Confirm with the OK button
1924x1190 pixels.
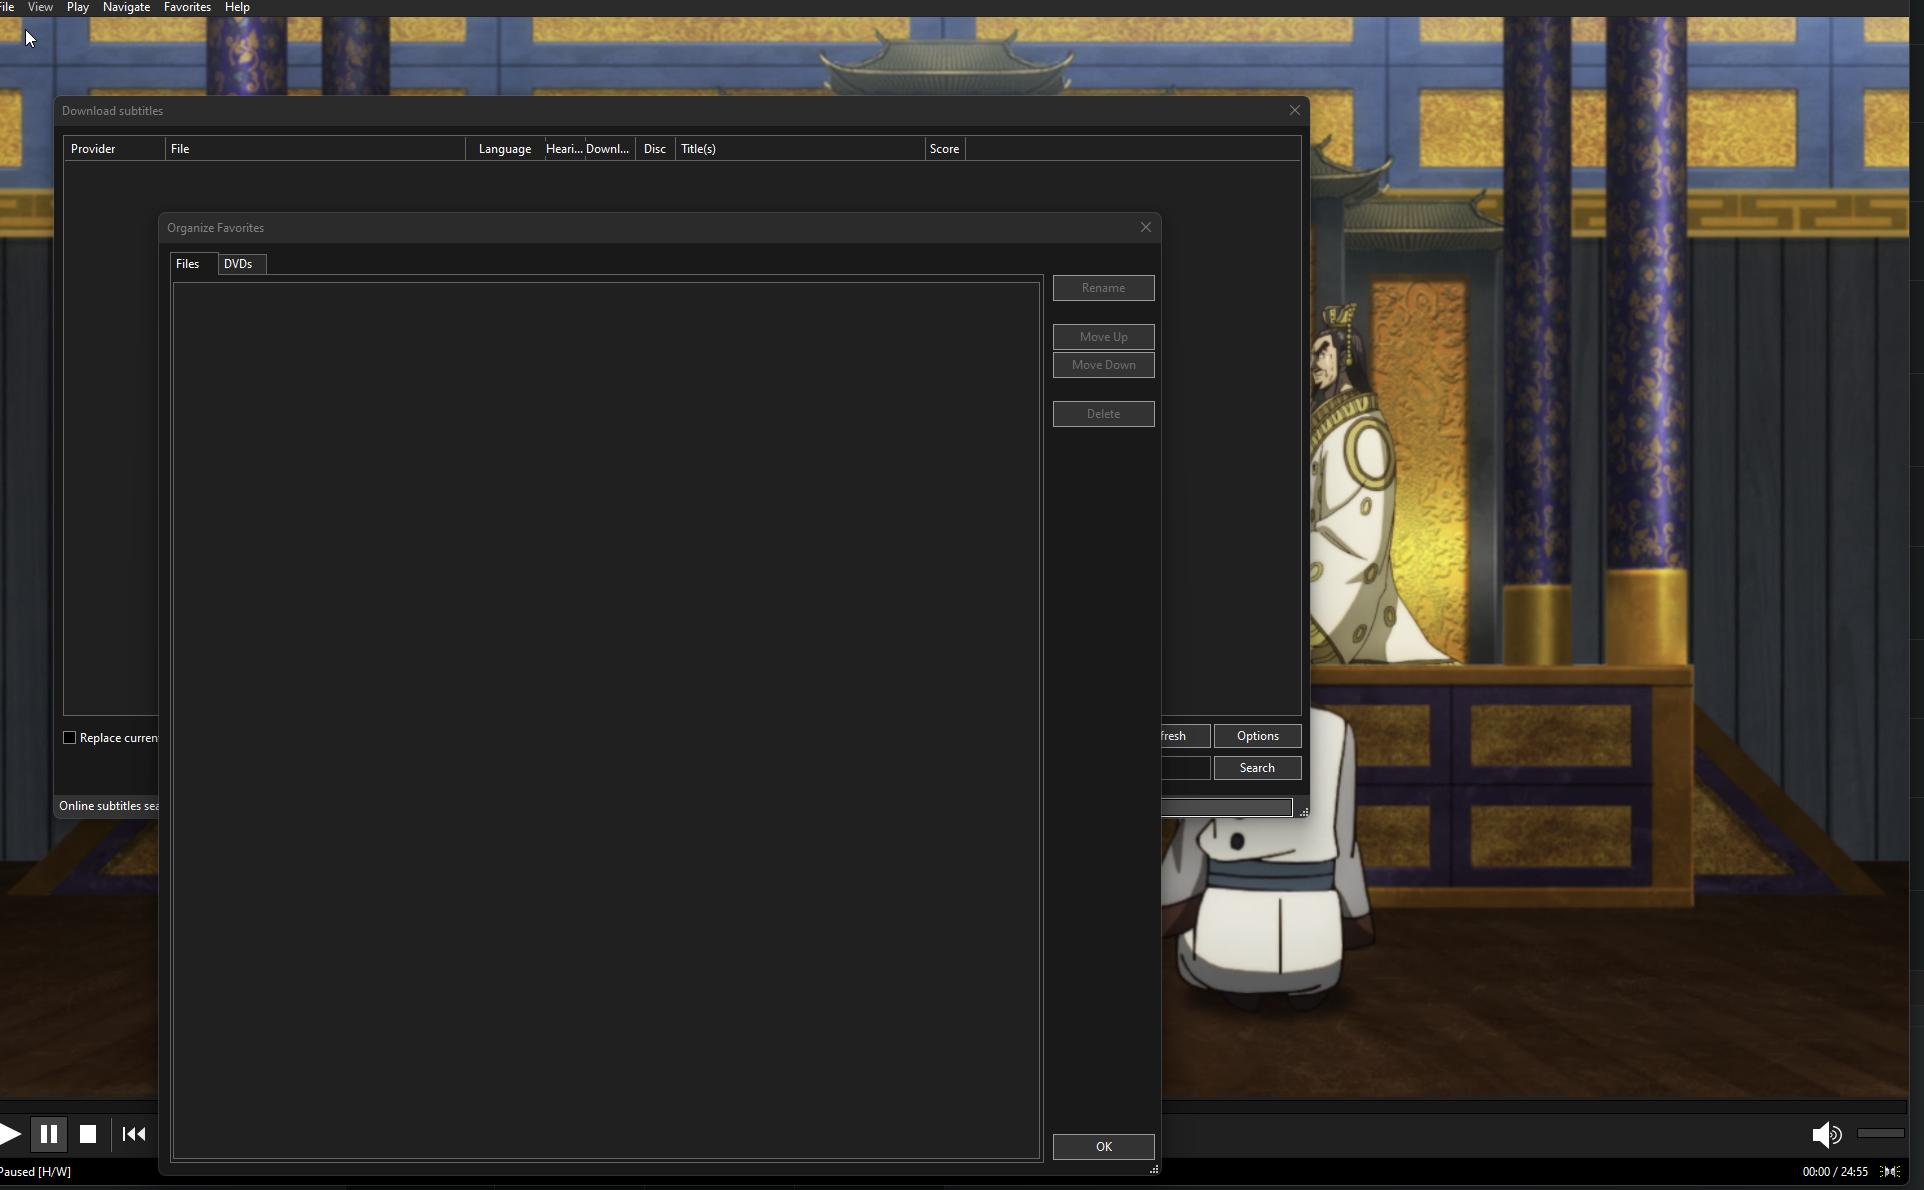click(x=1102, y=1147)
